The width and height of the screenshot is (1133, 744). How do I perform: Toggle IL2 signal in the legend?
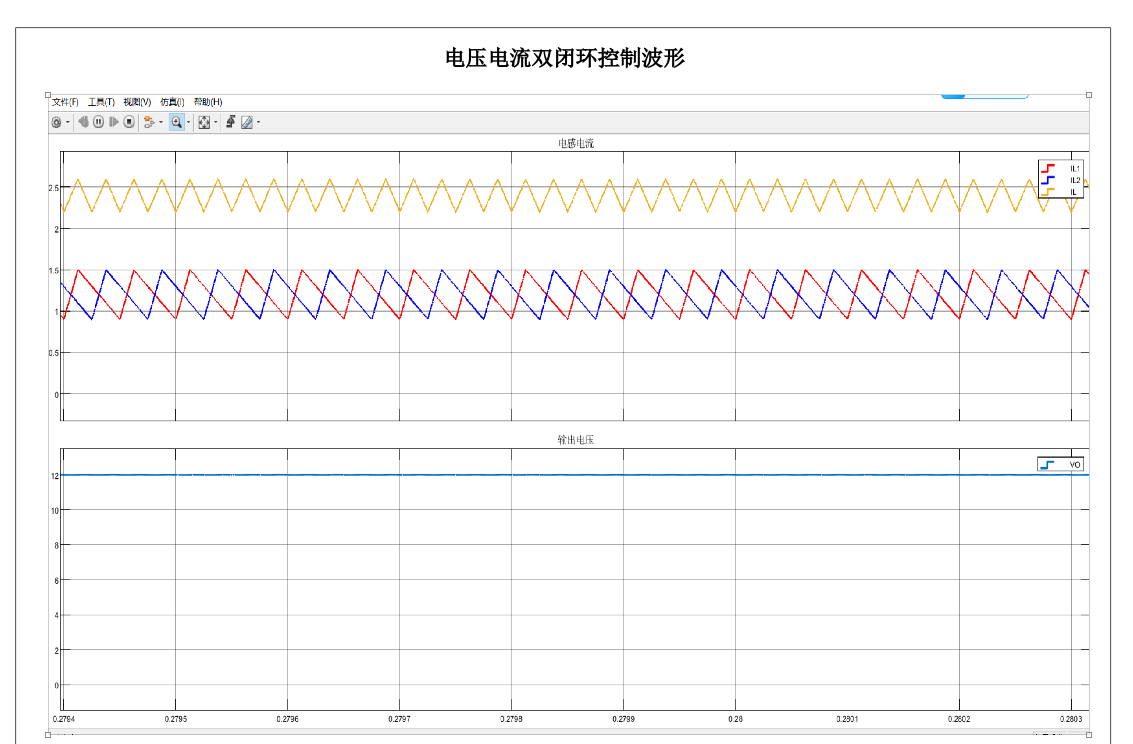1061,180
